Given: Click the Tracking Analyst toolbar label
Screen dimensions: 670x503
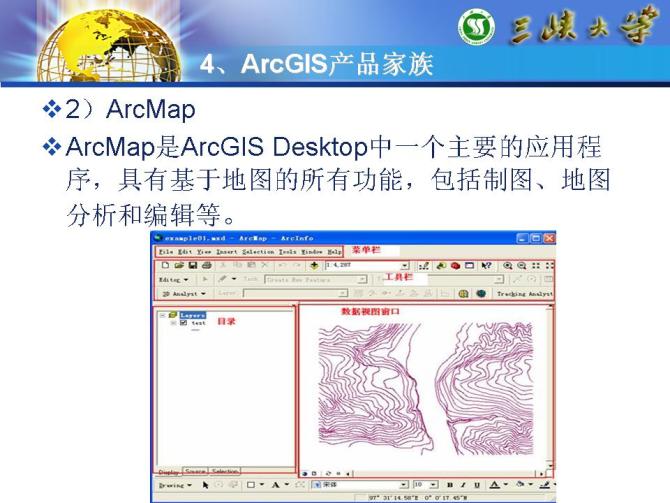Looking at the screenshot, I should pyautogui.click(x=525, y=294).
